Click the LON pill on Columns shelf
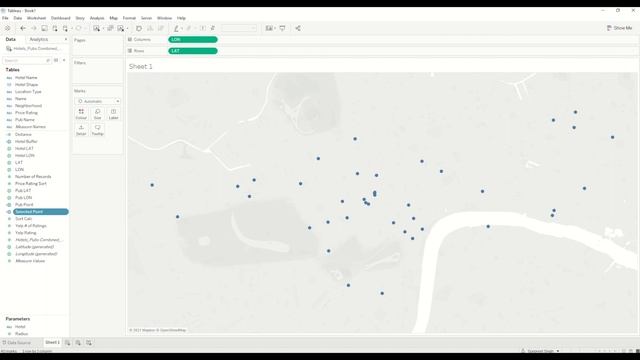The width and height of the screenshot is (640, 360). click(x=193, y=40)
